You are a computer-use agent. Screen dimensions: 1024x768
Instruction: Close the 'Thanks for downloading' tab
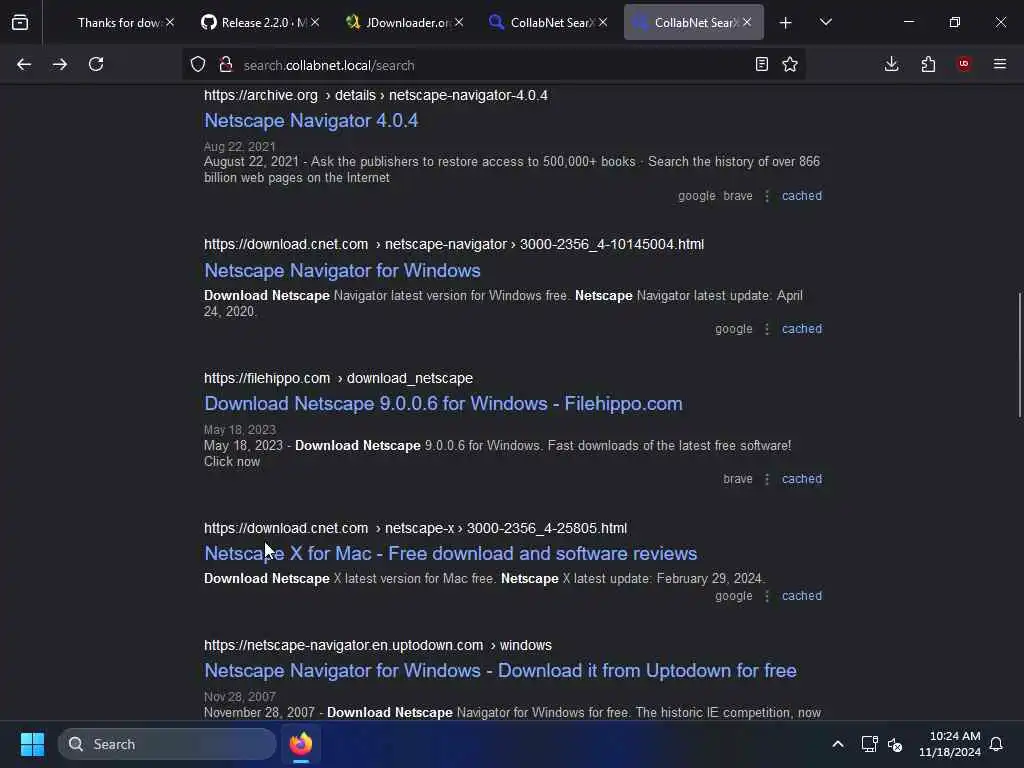coord(170,22)
